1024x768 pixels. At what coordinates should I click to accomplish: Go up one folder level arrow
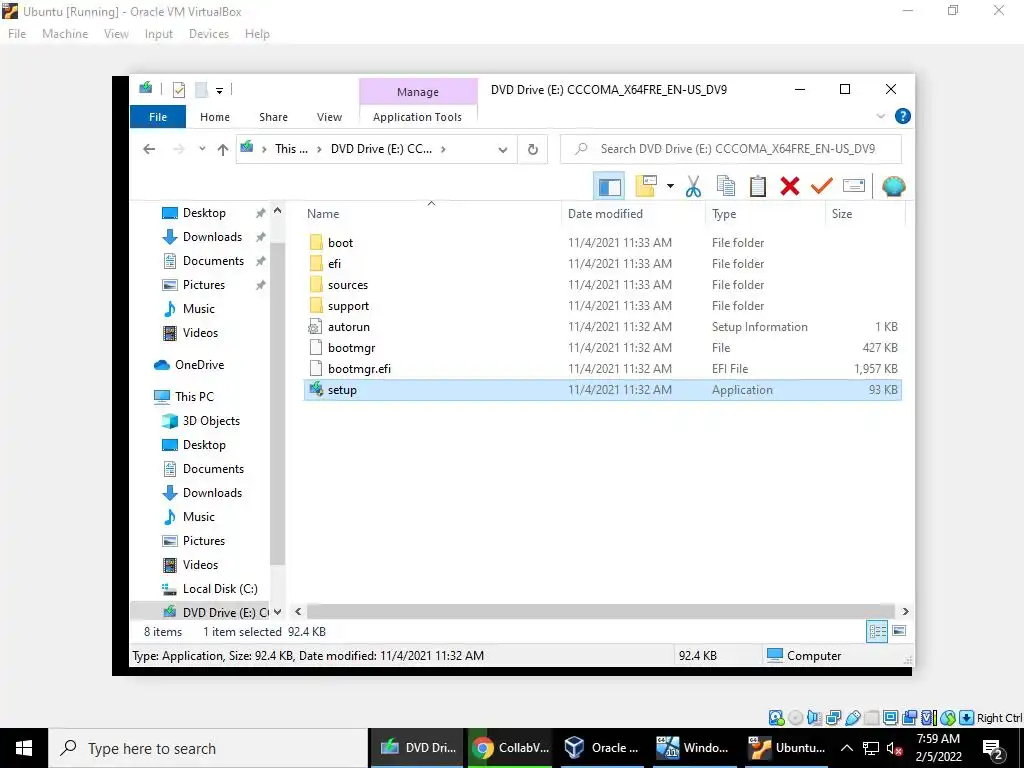(223, 150)
